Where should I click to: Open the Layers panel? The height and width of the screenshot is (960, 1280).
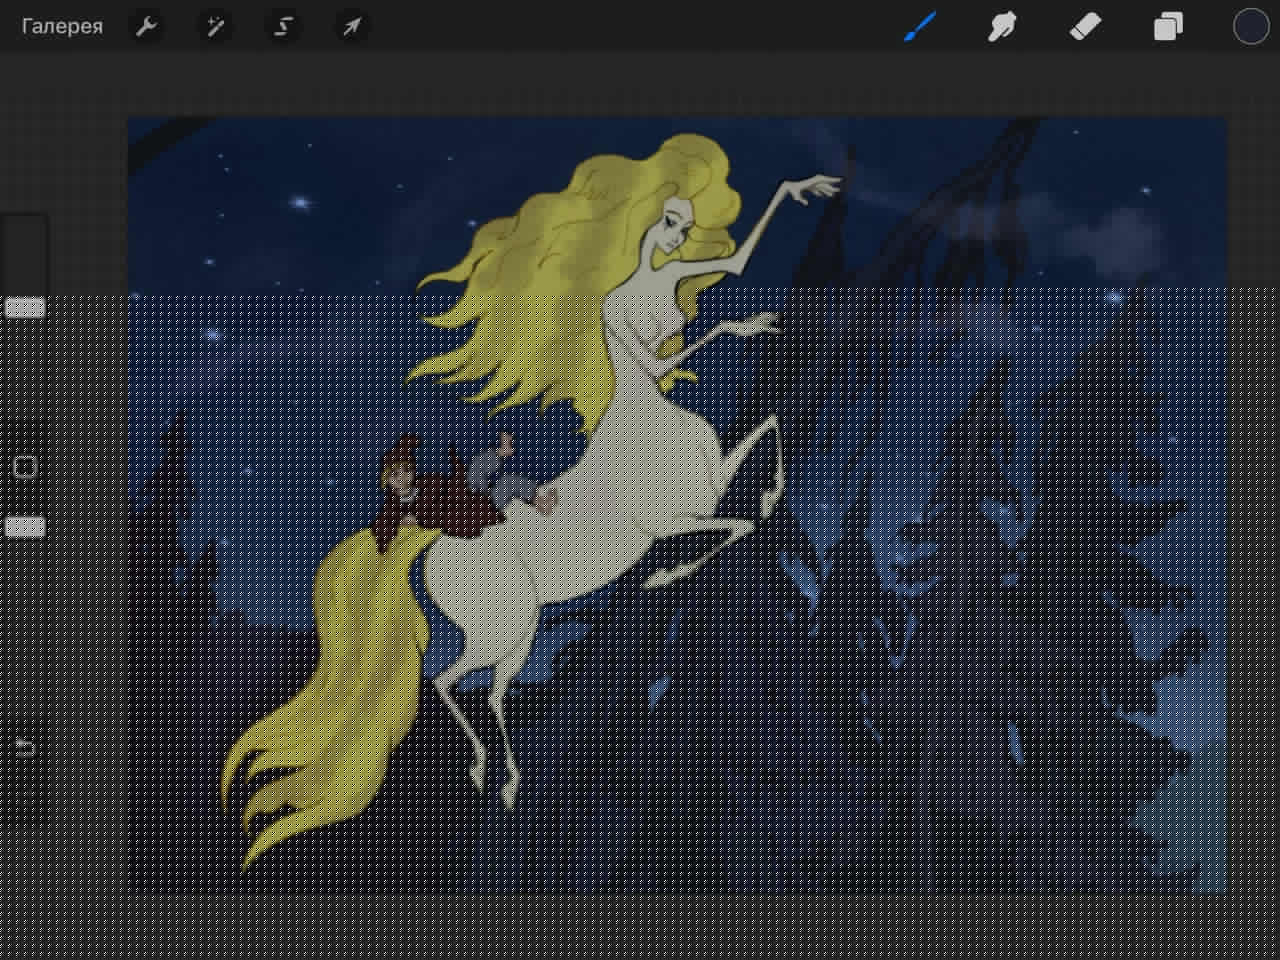[x=1168, y=27]
